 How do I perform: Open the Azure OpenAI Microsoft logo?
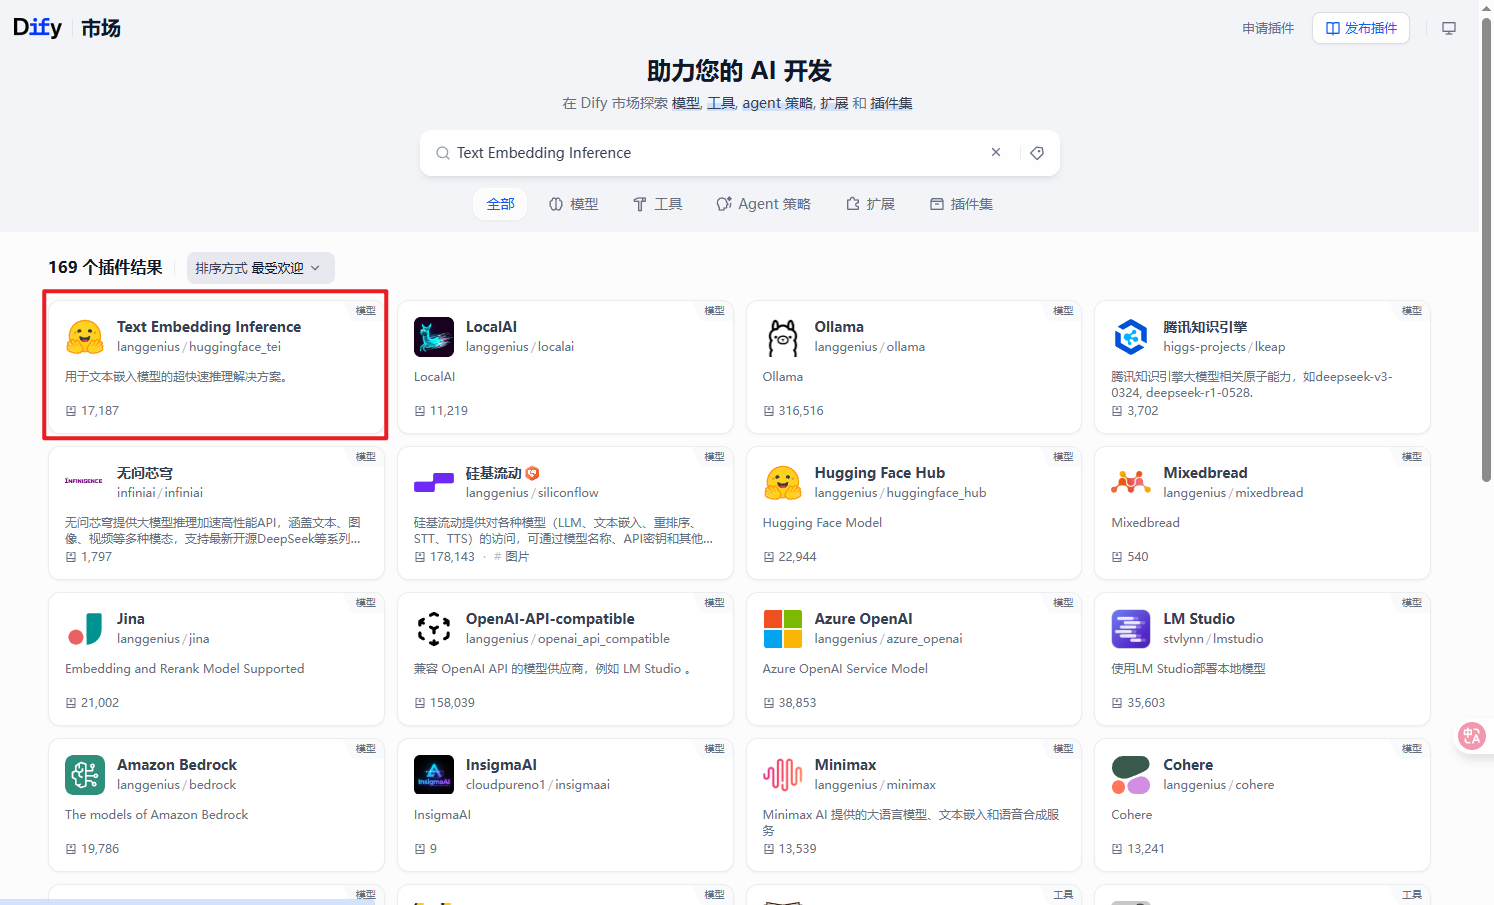(x=783, y=629)
